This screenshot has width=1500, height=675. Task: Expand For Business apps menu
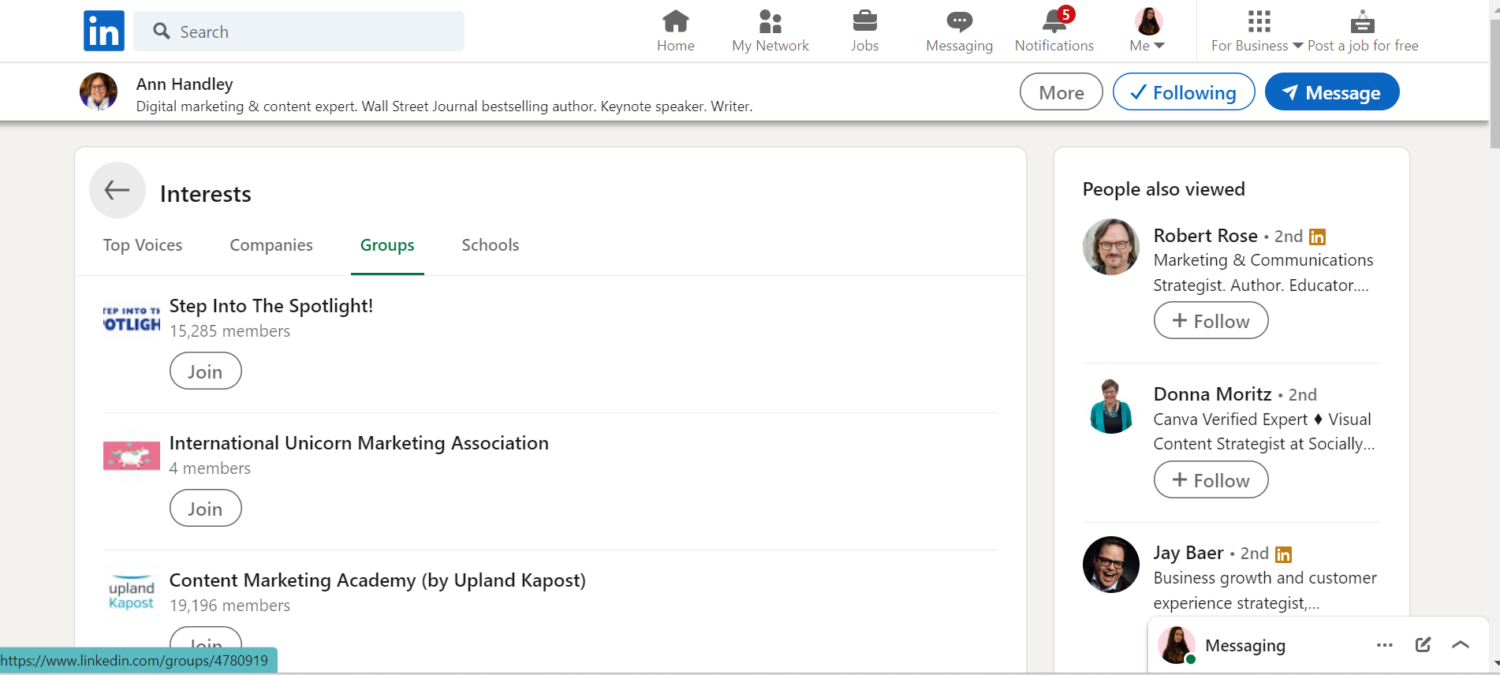pyautogui.click(x=1256, y=31)
